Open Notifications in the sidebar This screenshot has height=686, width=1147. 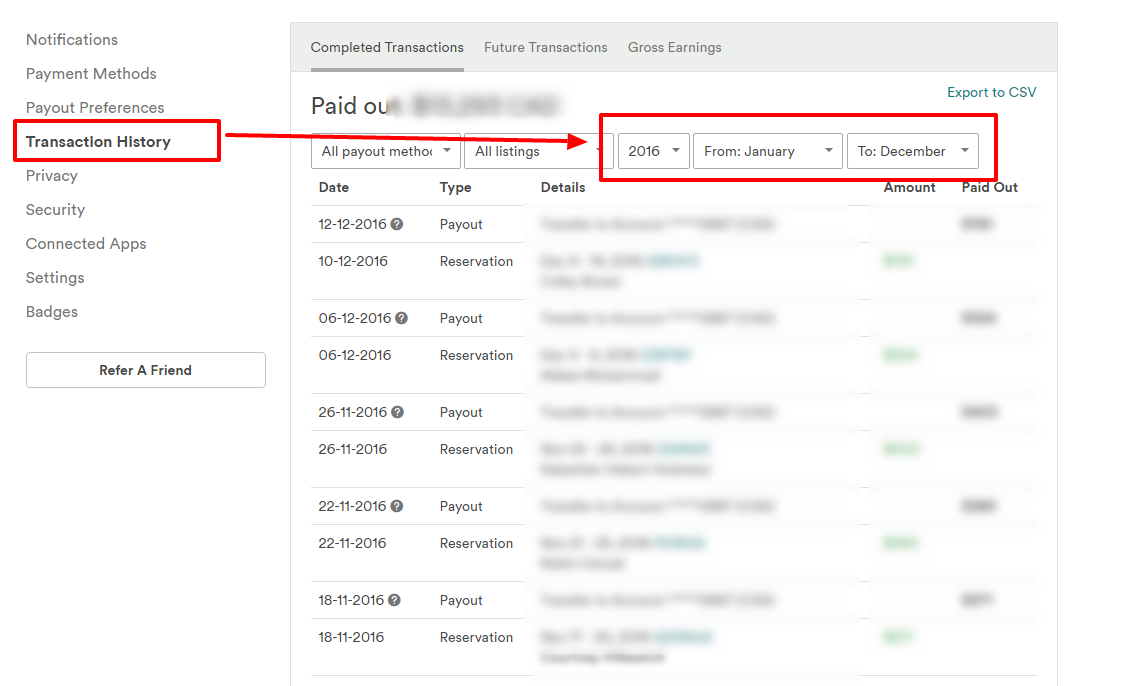point(72,40)
